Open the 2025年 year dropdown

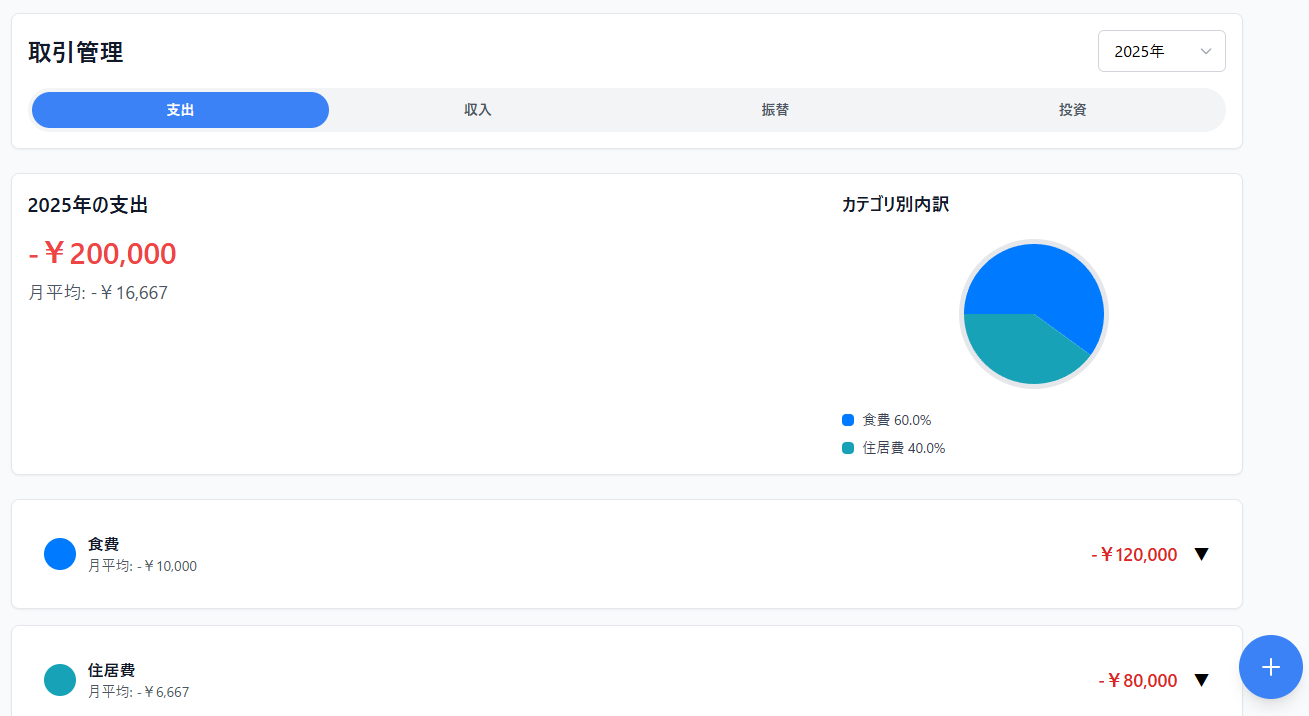pos(1161,51)
